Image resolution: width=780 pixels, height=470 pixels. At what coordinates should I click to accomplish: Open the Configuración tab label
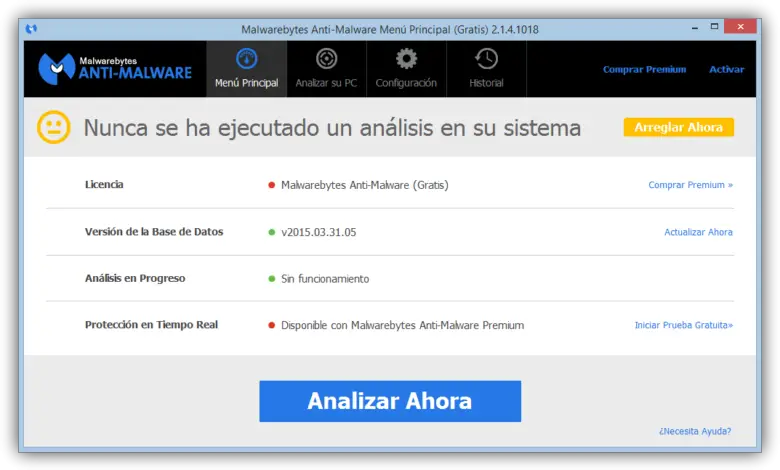[x=406, y=83]
